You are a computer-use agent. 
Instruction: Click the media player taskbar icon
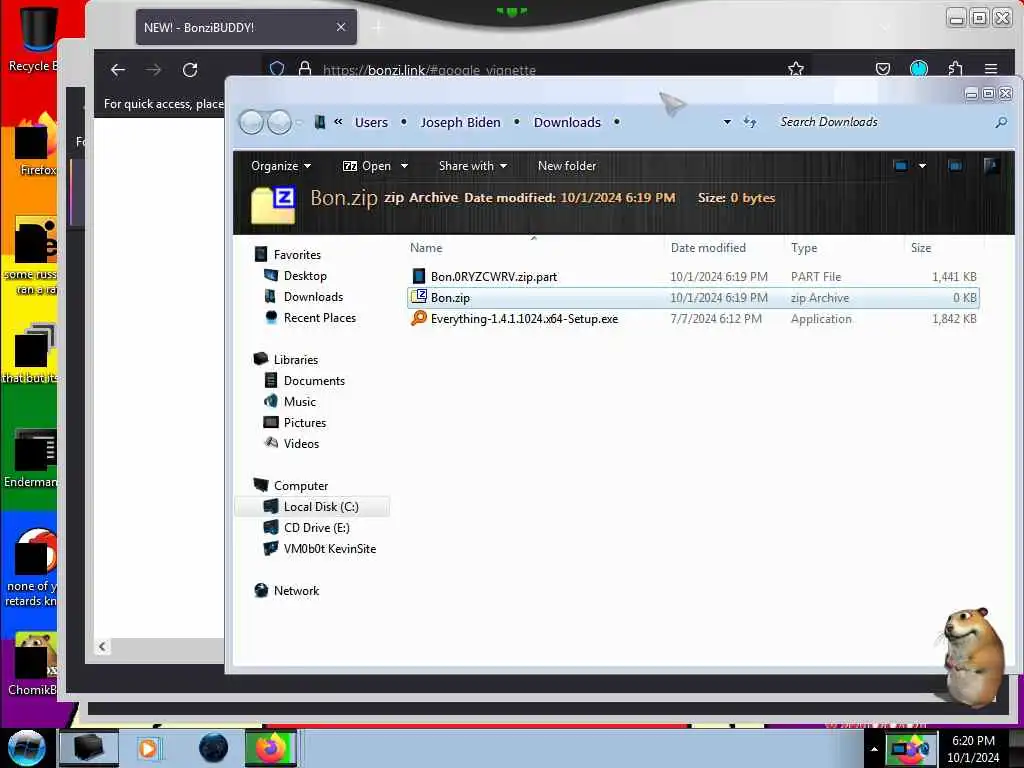[148, 748]
